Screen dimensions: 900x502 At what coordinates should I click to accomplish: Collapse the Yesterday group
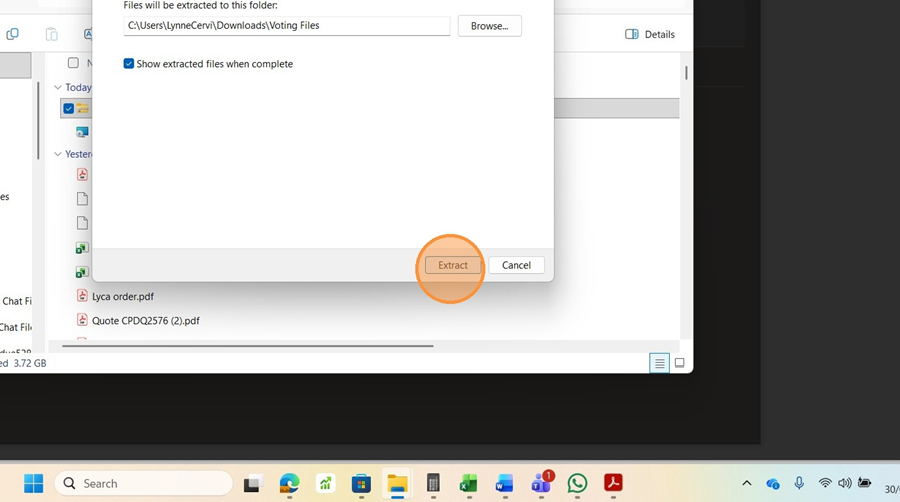[57, 154]
